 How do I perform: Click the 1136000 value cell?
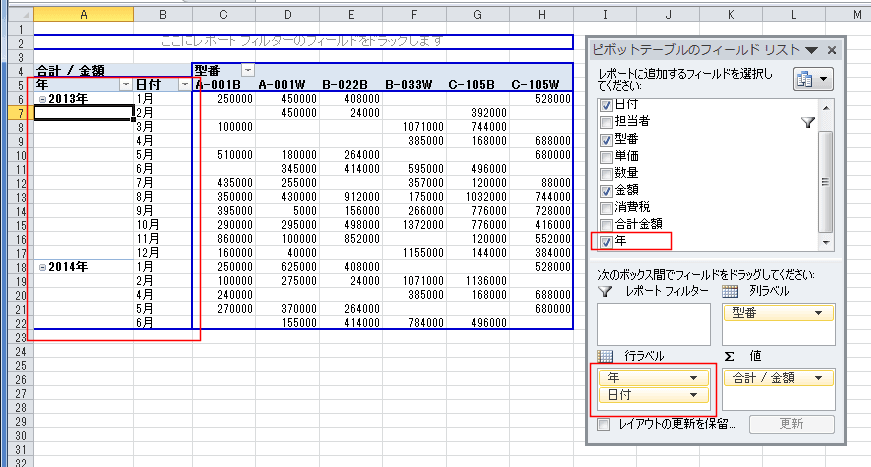coord(478,282)
